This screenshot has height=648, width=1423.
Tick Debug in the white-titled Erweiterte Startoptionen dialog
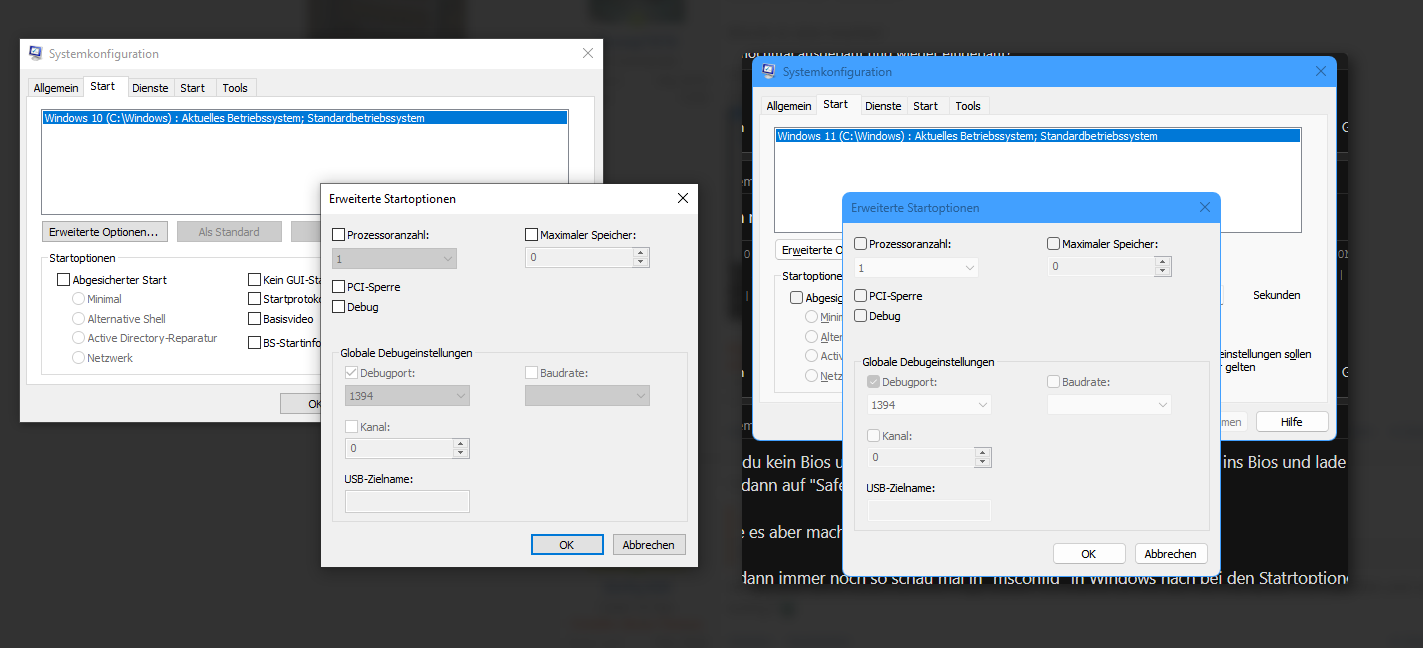click(339, 307)
